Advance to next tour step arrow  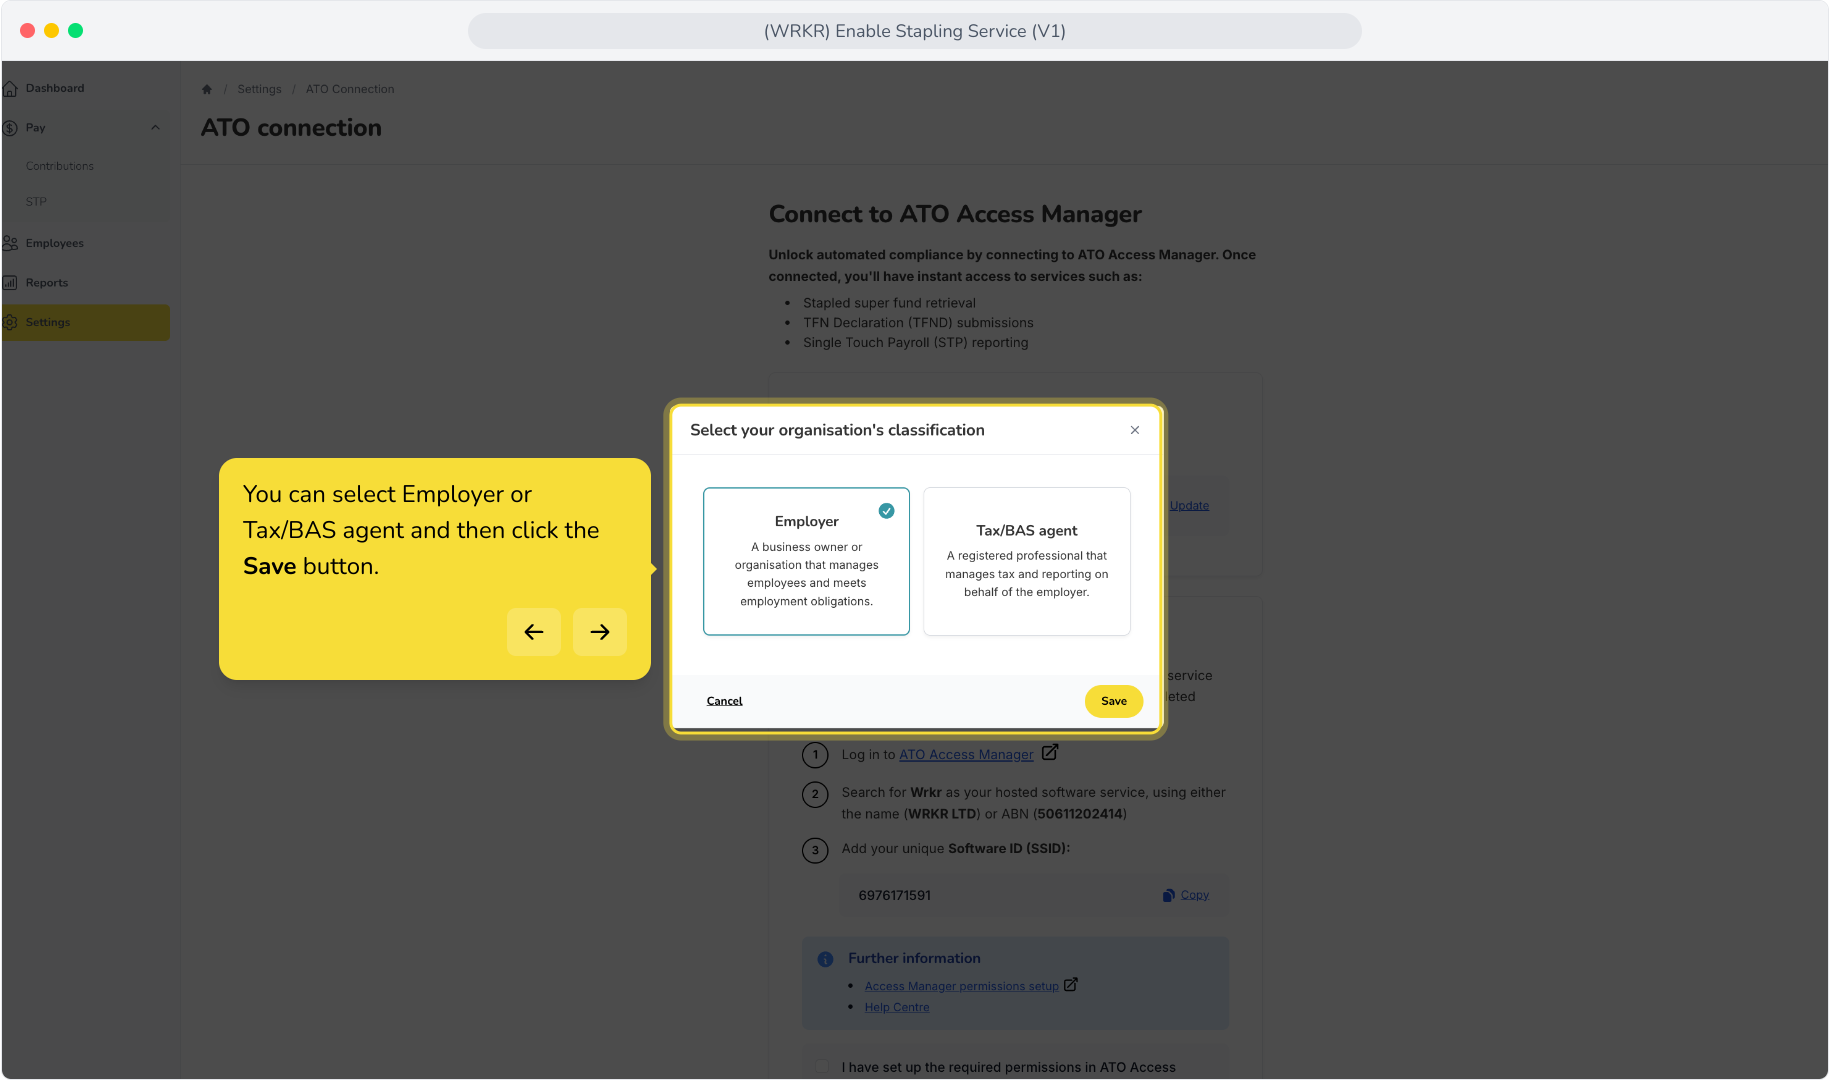coord(600,632)
